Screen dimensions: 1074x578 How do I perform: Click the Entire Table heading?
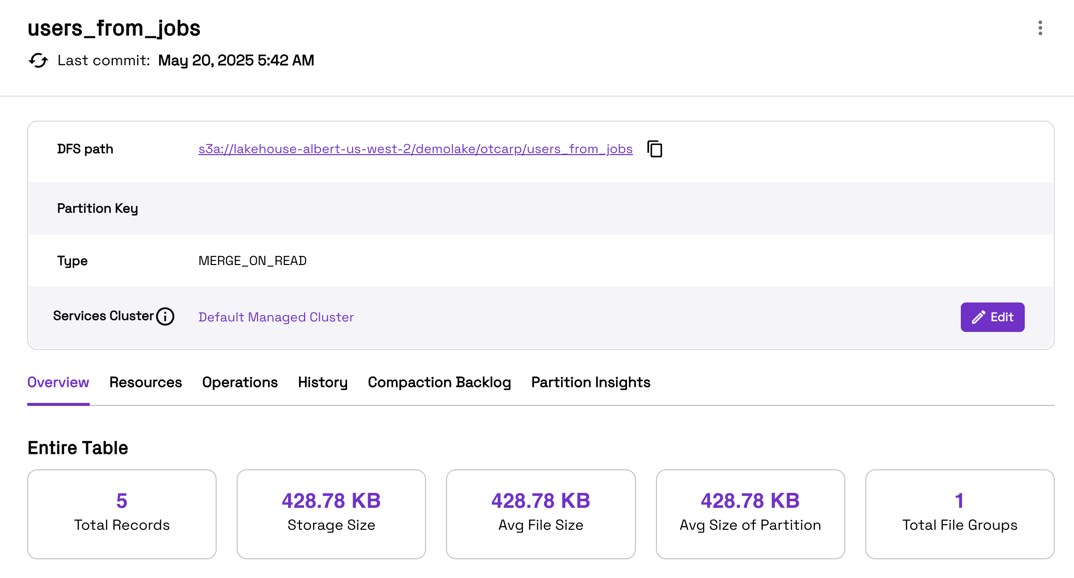pos(77,447)
